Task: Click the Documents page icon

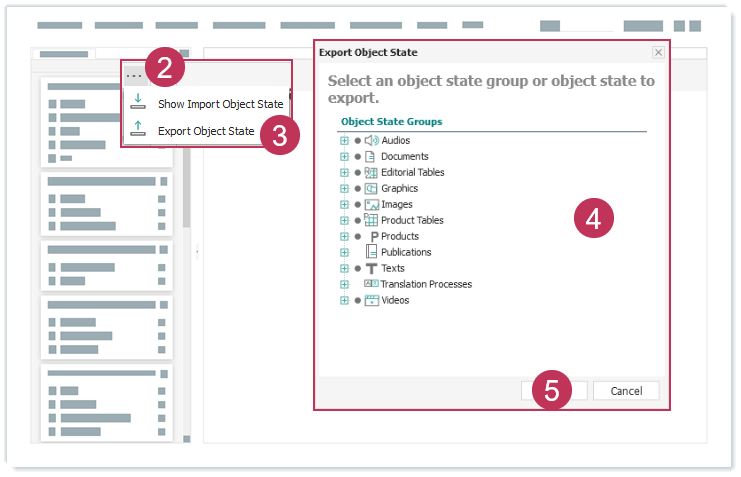Action: [370, 156]
